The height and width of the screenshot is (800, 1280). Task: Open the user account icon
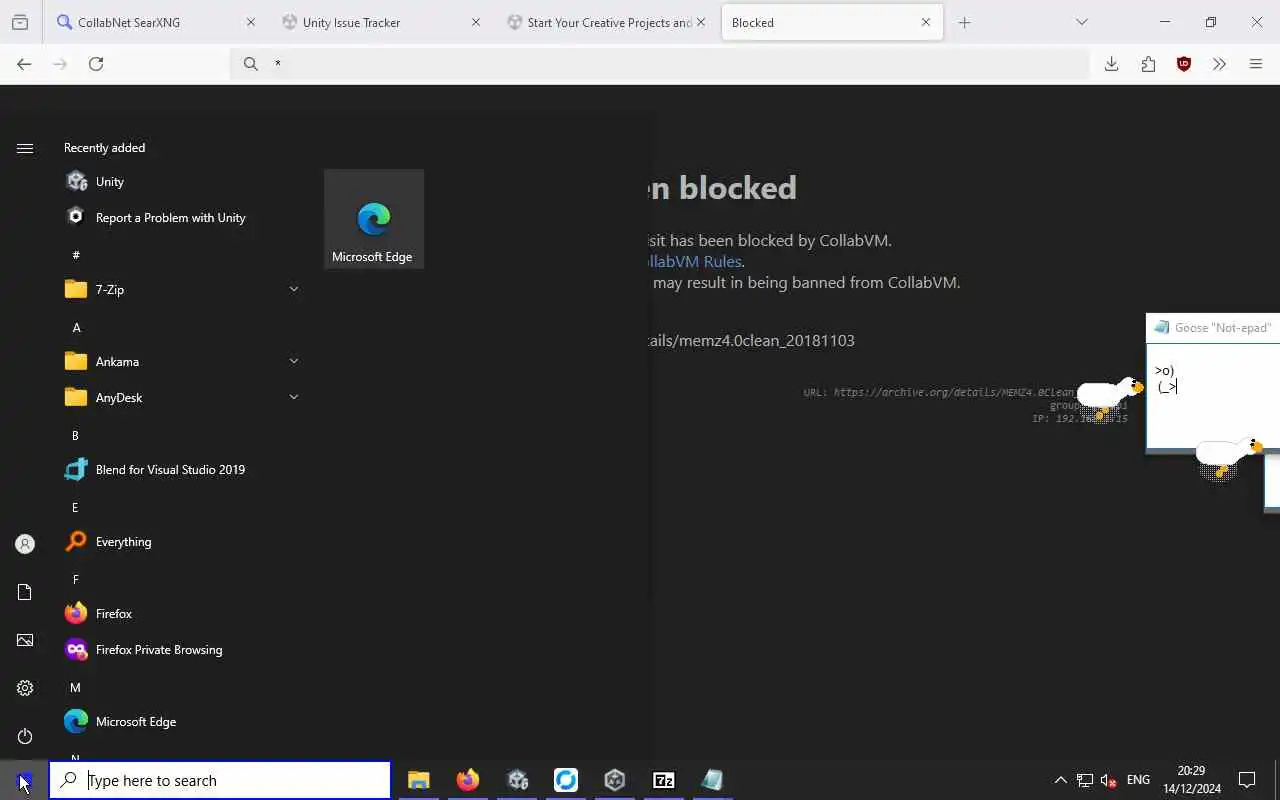tap(25, 544)
